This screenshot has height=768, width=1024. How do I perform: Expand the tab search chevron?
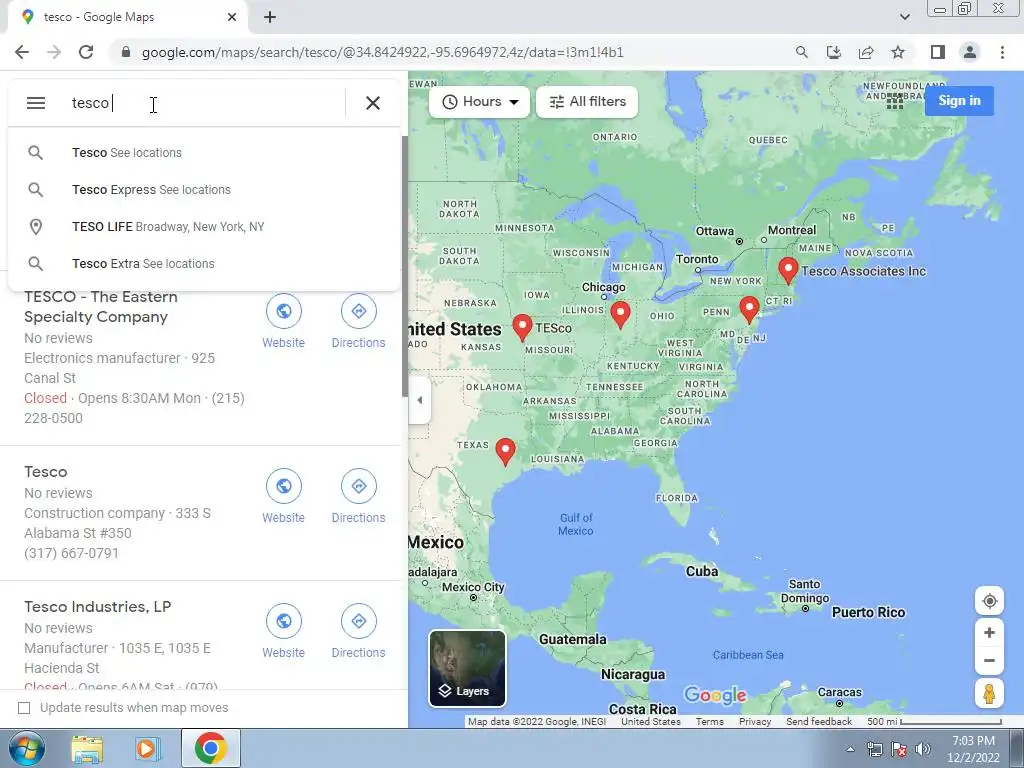(x=904, y=17)
